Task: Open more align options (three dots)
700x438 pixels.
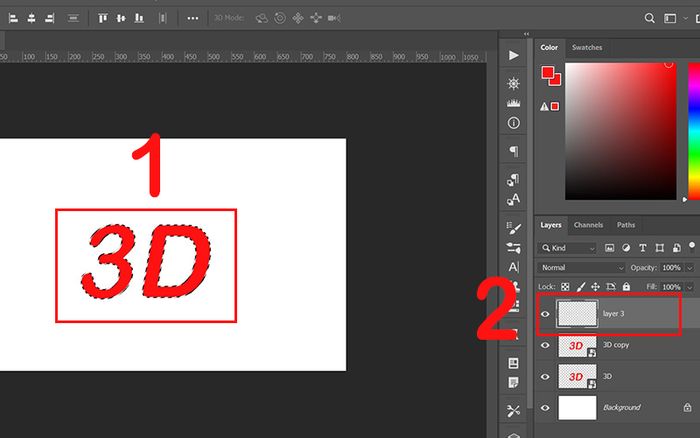Action: [x=192, y=18]
